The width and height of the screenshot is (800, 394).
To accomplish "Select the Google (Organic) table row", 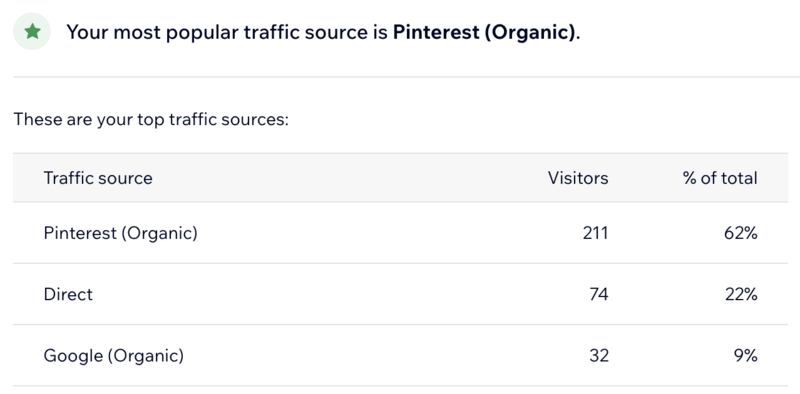I will pos(401,356).
